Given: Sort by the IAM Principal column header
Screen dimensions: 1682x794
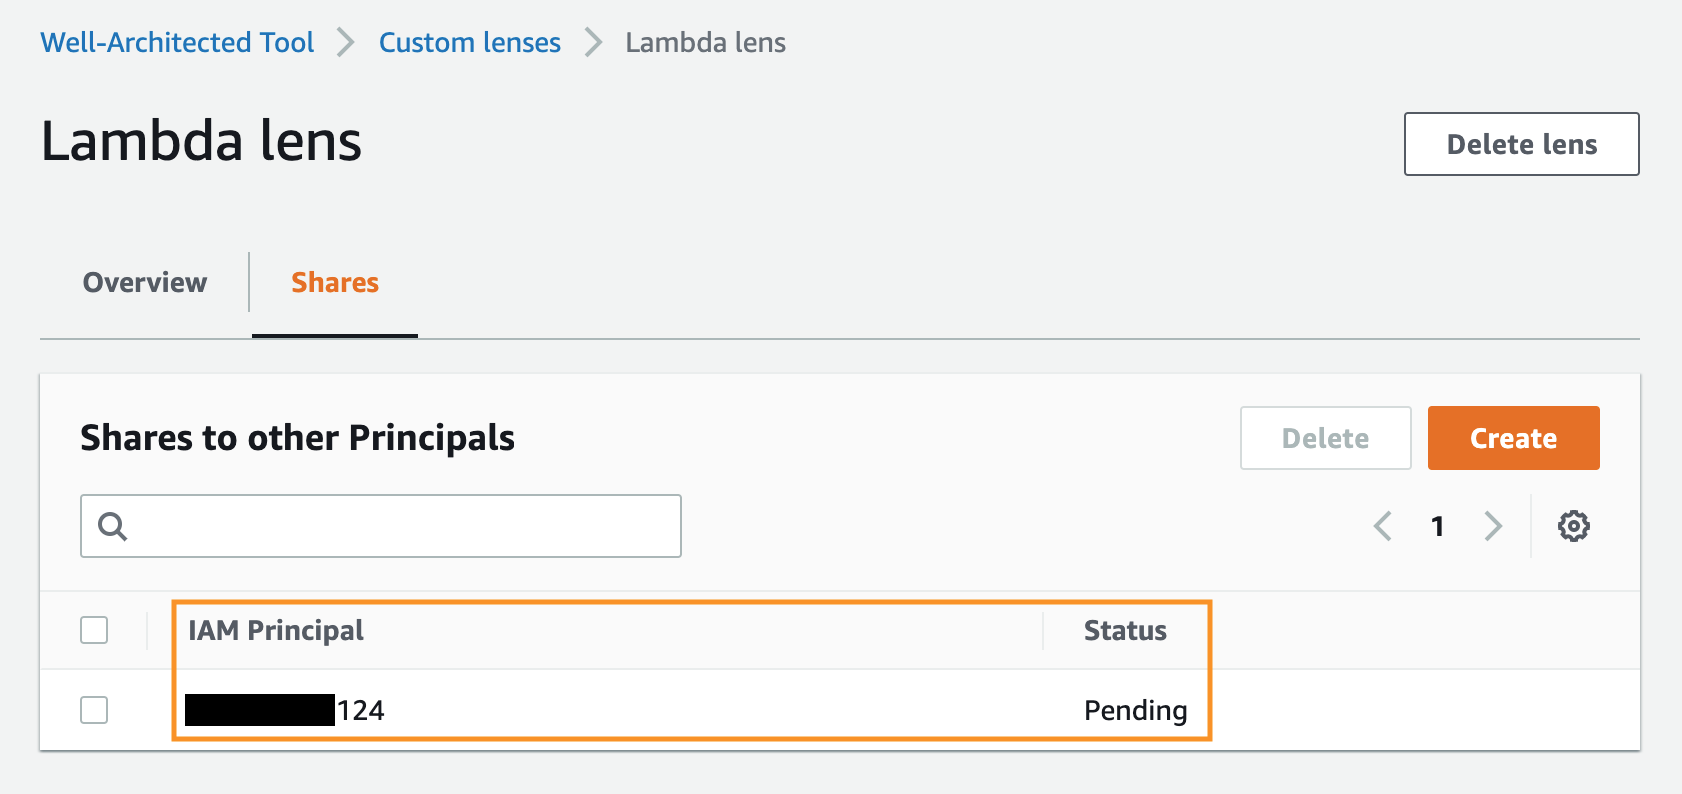Looking at the screenshot, I should 276,630.
